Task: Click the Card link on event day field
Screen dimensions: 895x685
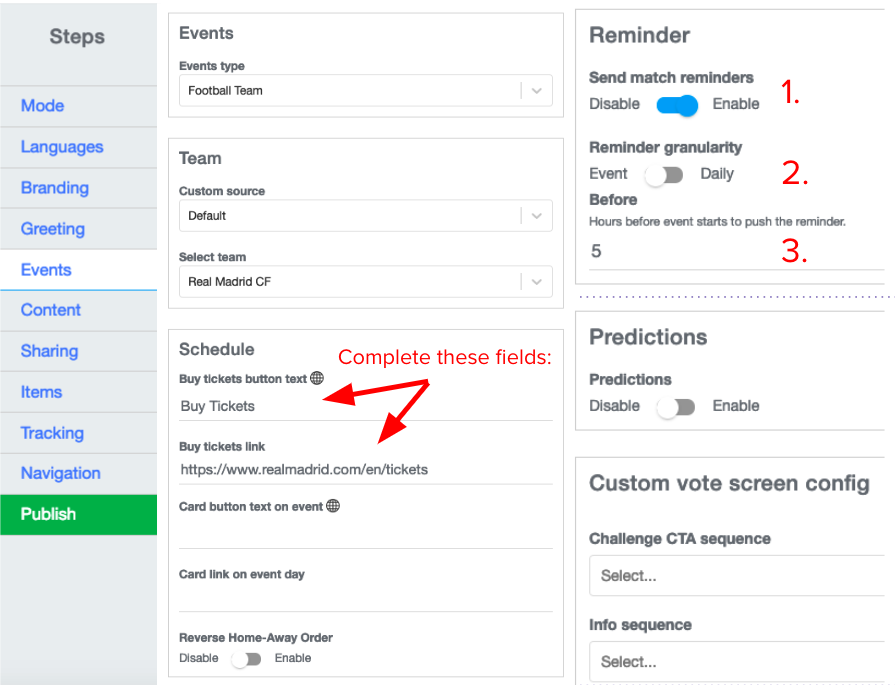Action: [365, 597]
